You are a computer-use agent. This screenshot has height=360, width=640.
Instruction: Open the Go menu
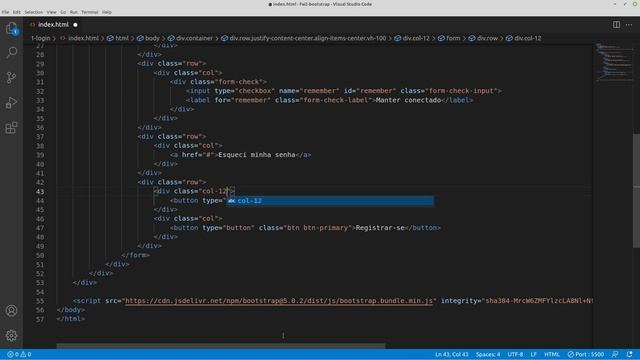[63, 12]
